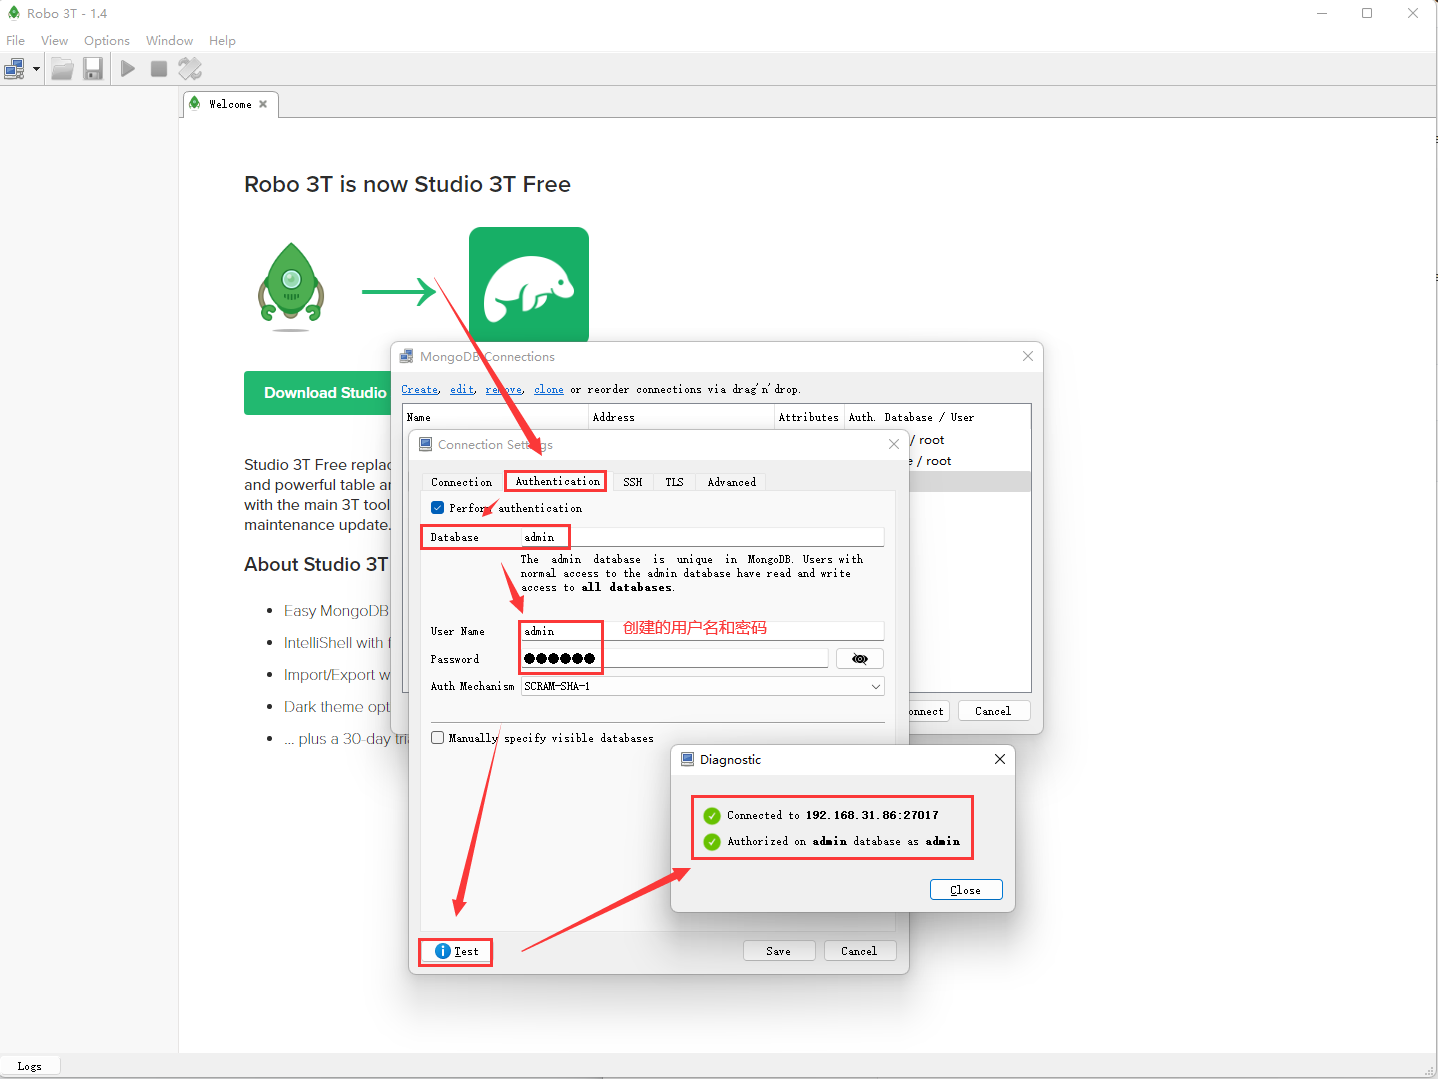Close the Diagnostic dialog with the X icon

999,760
